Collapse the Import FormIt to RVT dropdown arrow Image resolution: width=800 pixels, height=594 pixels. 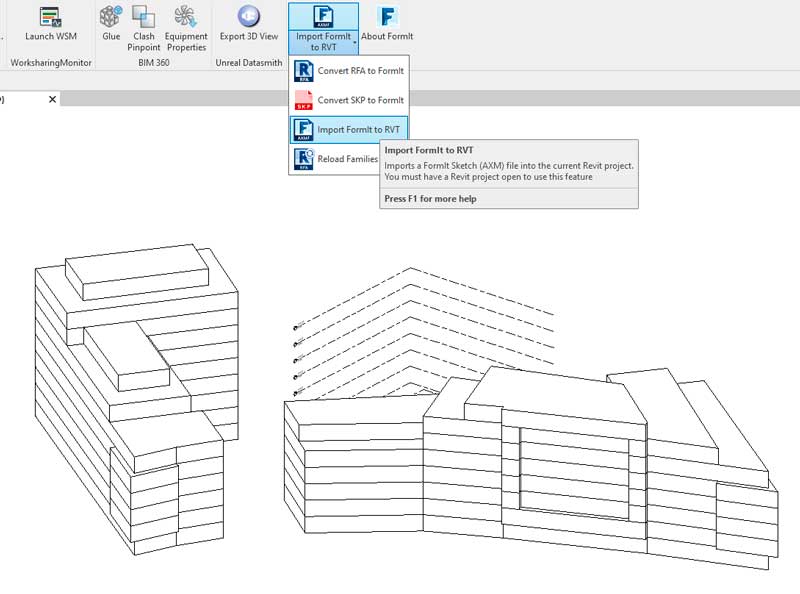point(354,43)
